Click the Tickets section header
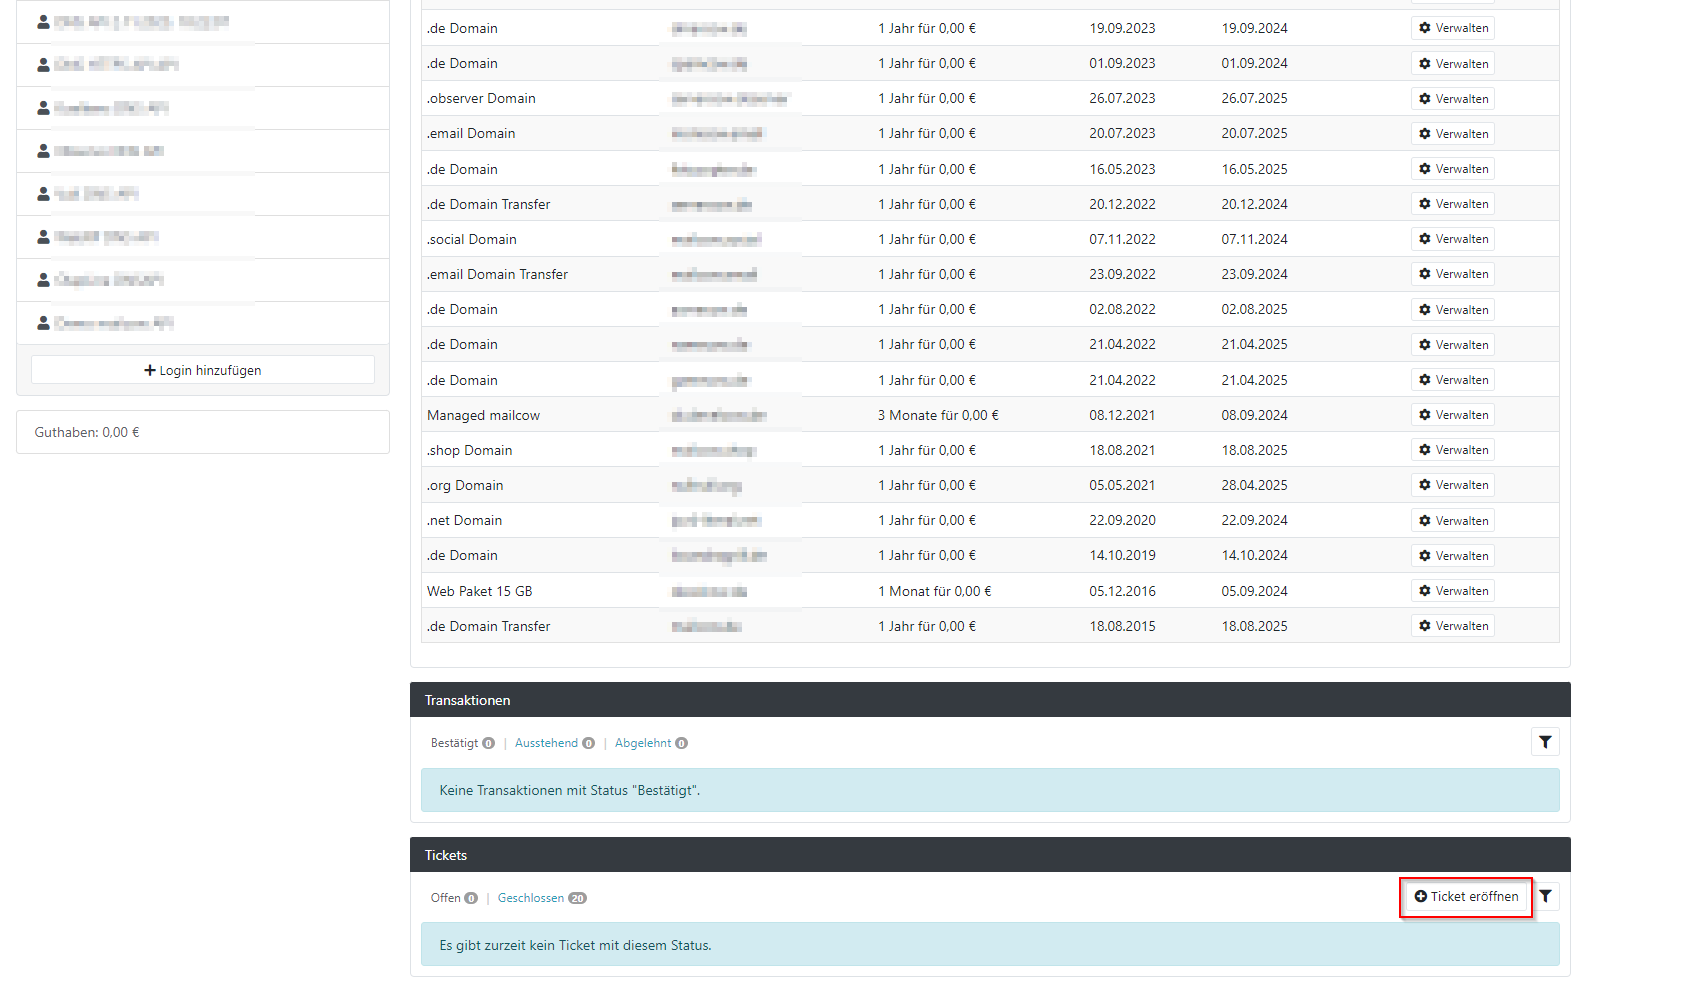 click(990, 855)
